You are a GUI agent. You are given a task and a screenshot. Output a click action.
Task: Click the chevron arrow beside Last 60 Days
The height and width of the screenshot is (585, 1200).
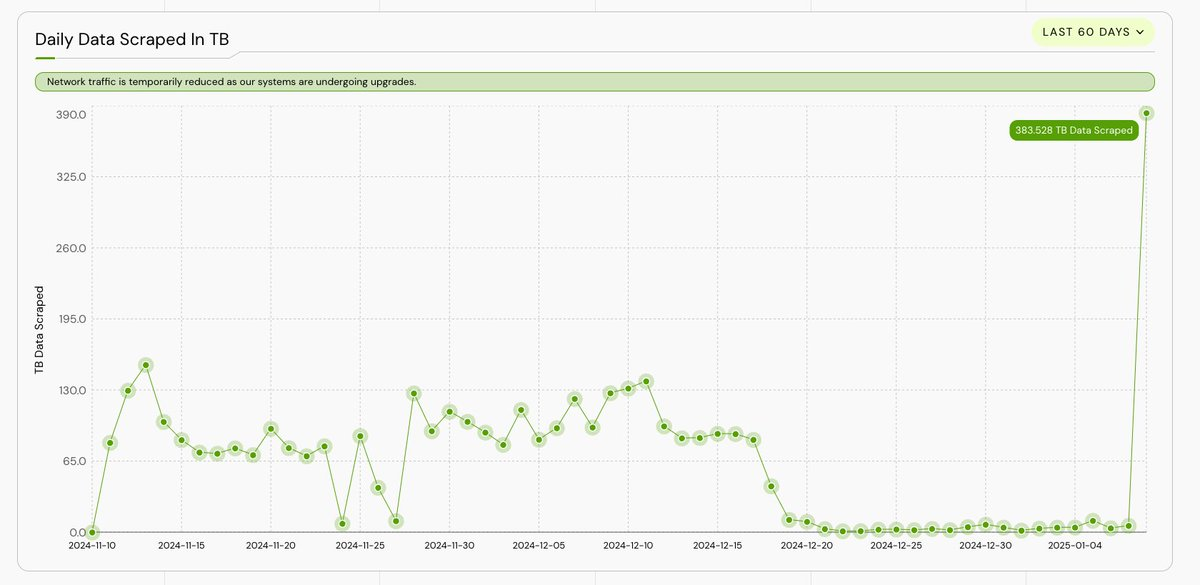point(1140,32)
